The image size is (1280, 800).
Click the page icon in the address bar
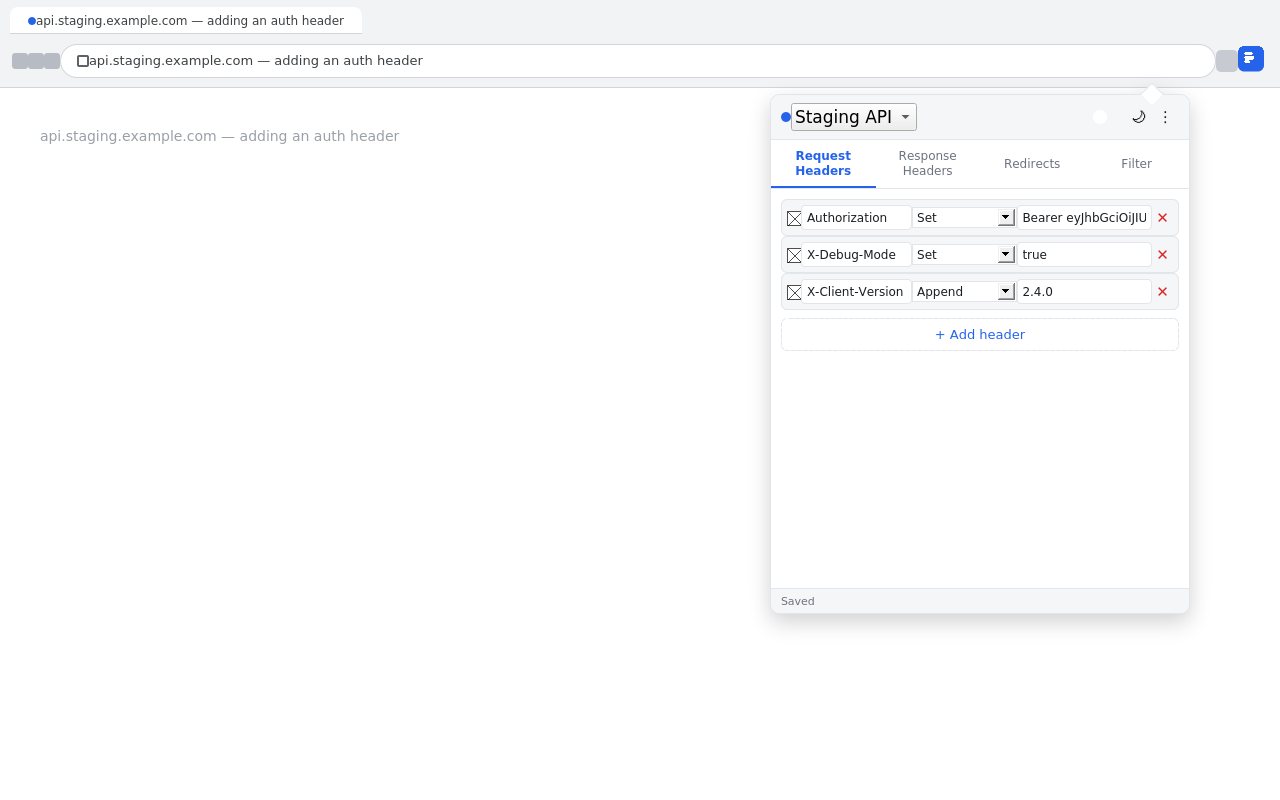click(83, 61)
